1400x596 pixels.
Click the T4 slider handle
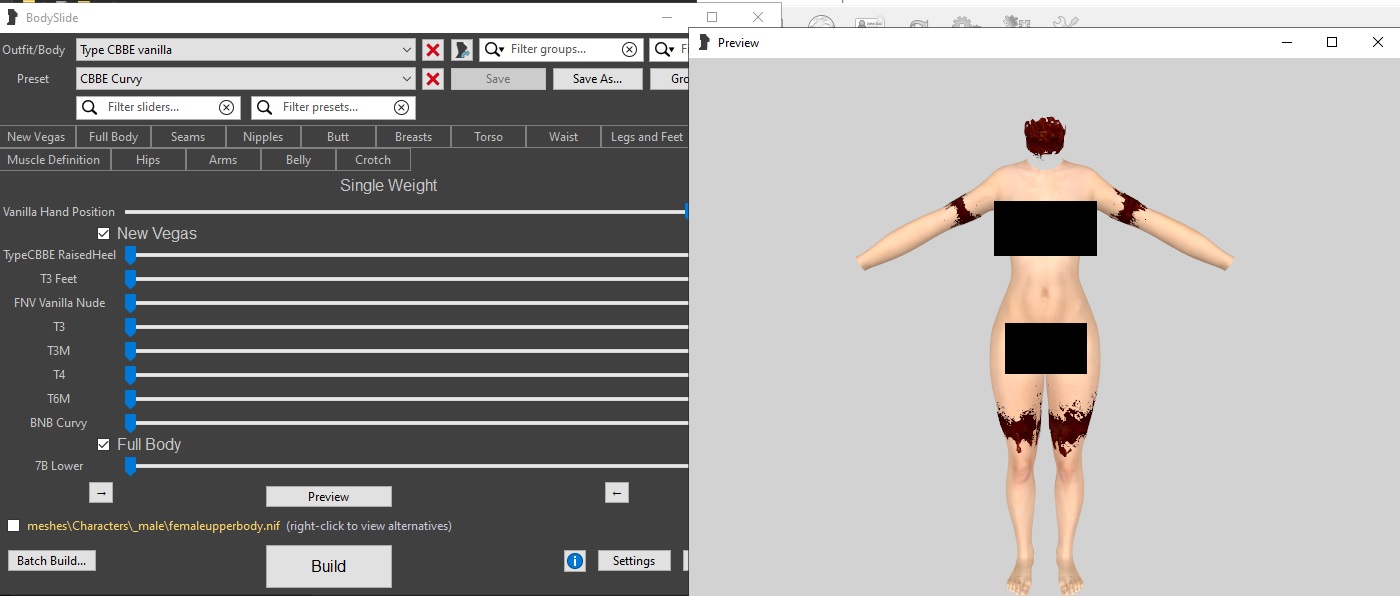click(x=130, y=375)
